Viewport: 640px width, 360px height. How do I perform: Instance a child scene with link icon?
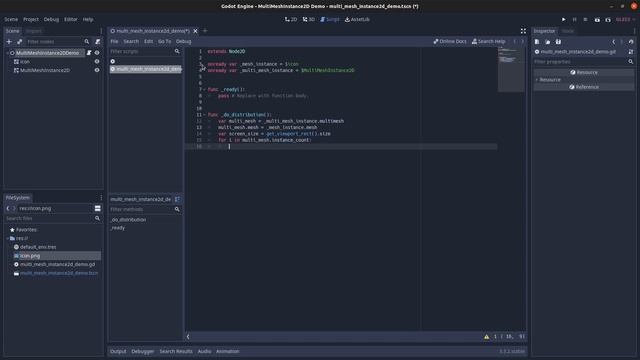(x=19, y=42)
